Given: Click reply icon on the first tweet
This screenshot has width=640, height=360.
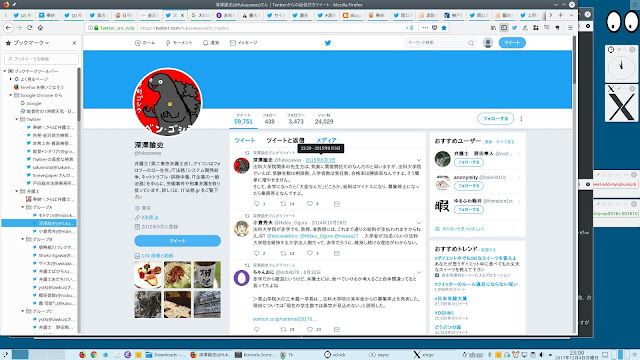Looking at the screenshot, I should [x=256, y=203].
